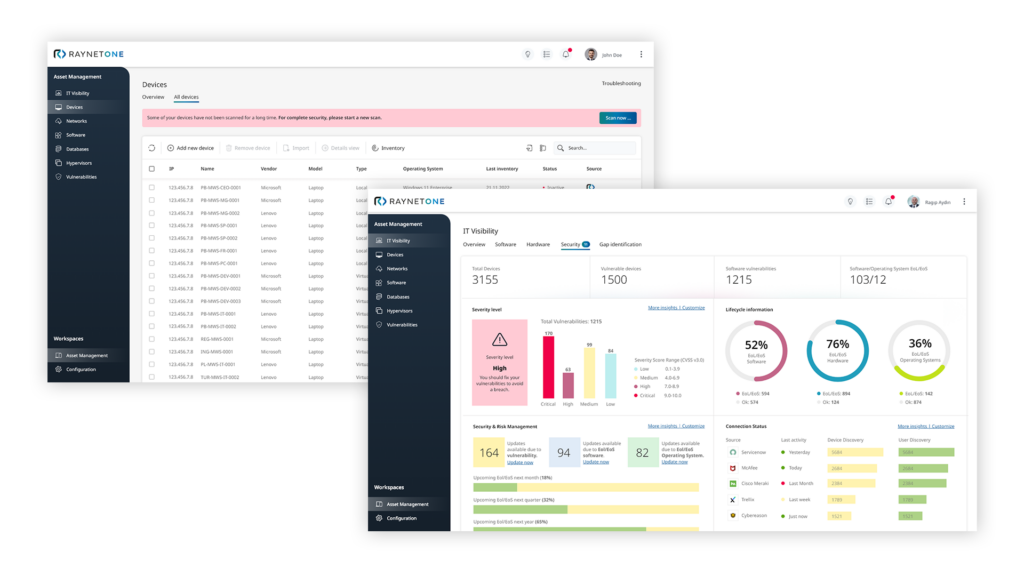Viewport: 1024px width, 576px height.
Task: Click the Scan now button in the alert banner
Action: coord(617,117)
